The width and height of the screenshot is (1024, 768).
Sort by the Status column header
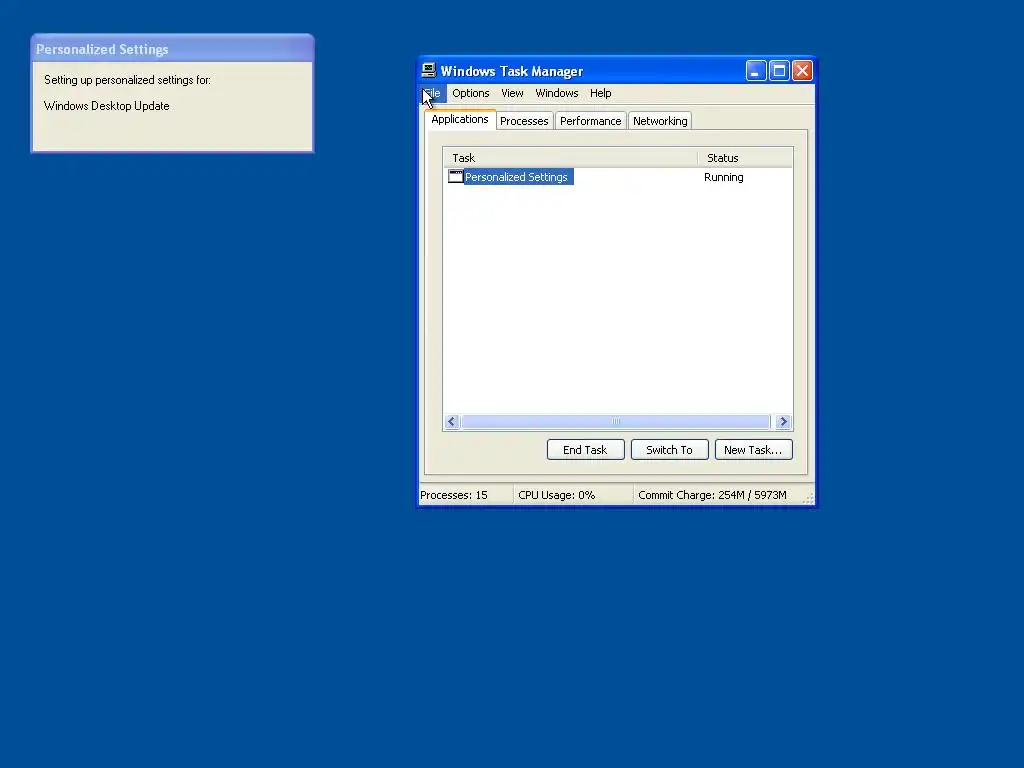point(744,158)
